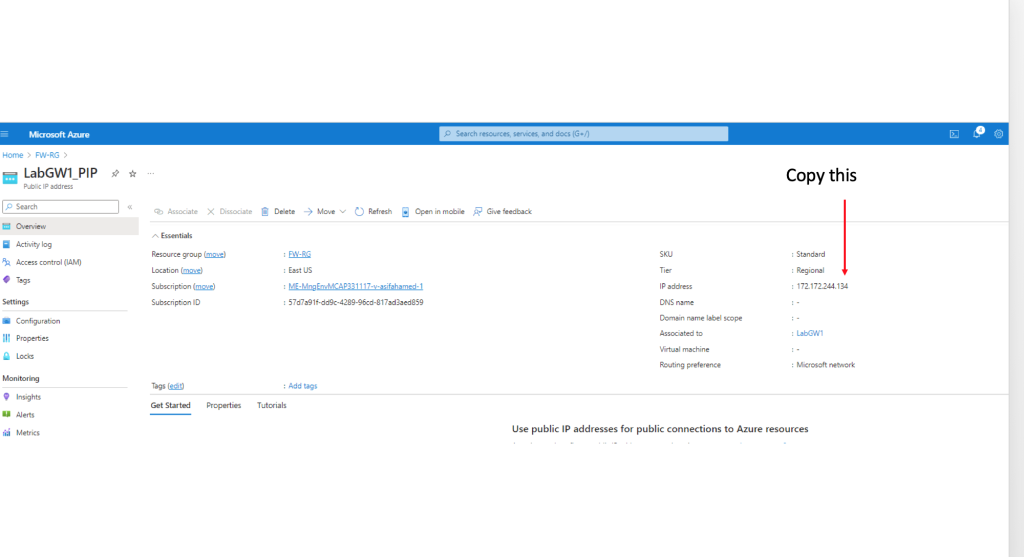Screen dimensions: 1024x557
Task: Open the LabGW1 associated resource link
Action: point(811,333)
